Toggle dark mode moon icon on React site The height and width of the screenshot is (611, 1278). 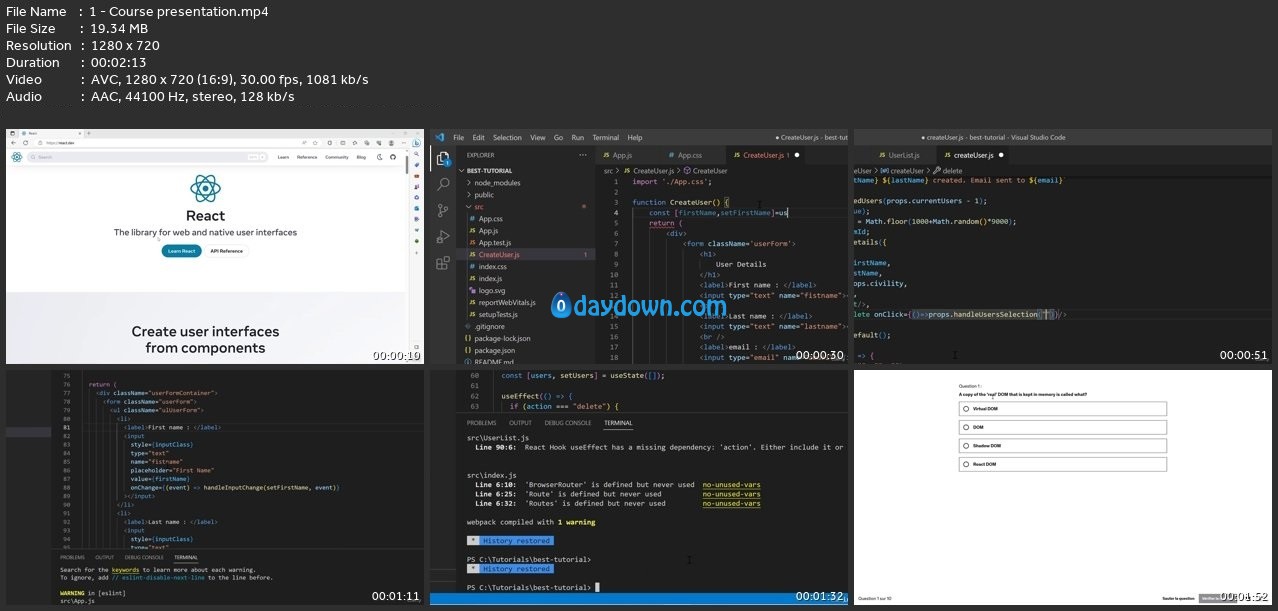tap(380, 157)
